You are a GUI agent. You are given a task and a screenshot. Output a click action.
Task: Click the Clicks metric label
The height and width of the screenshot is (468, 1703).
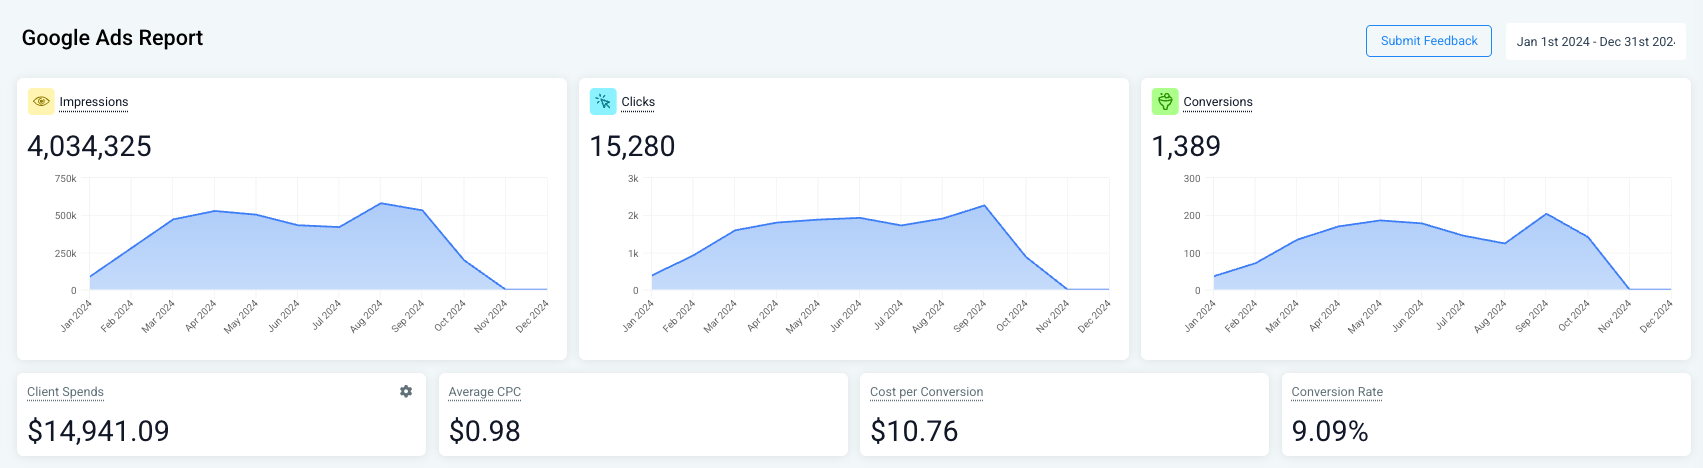coord(638,102)
